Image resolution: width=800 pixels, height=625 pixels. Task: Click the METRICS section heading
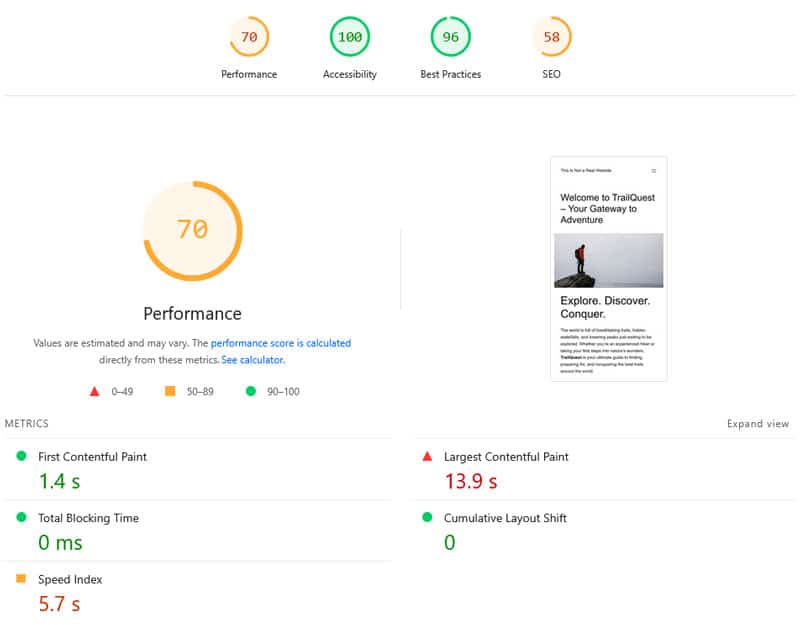point(27,423)
